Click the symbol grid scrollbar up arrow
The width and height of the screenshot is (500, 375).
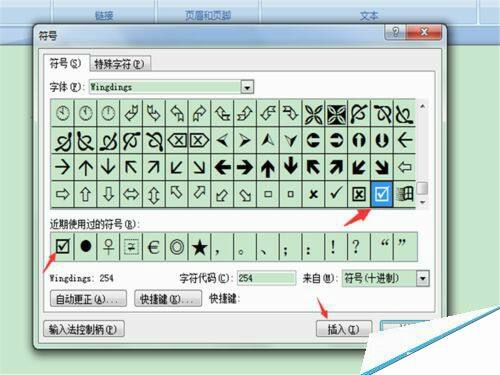point(422,107)
